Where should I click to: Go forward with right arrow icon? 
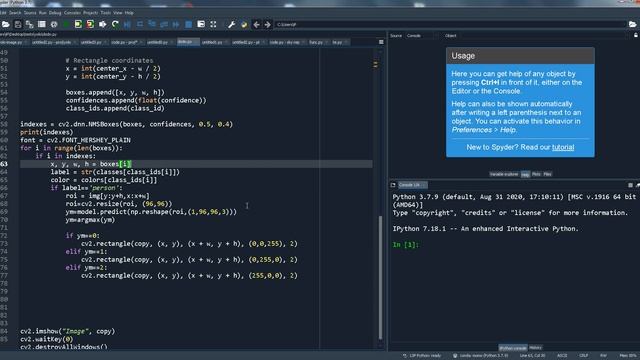pyautogui.click(x=267, y=24)
